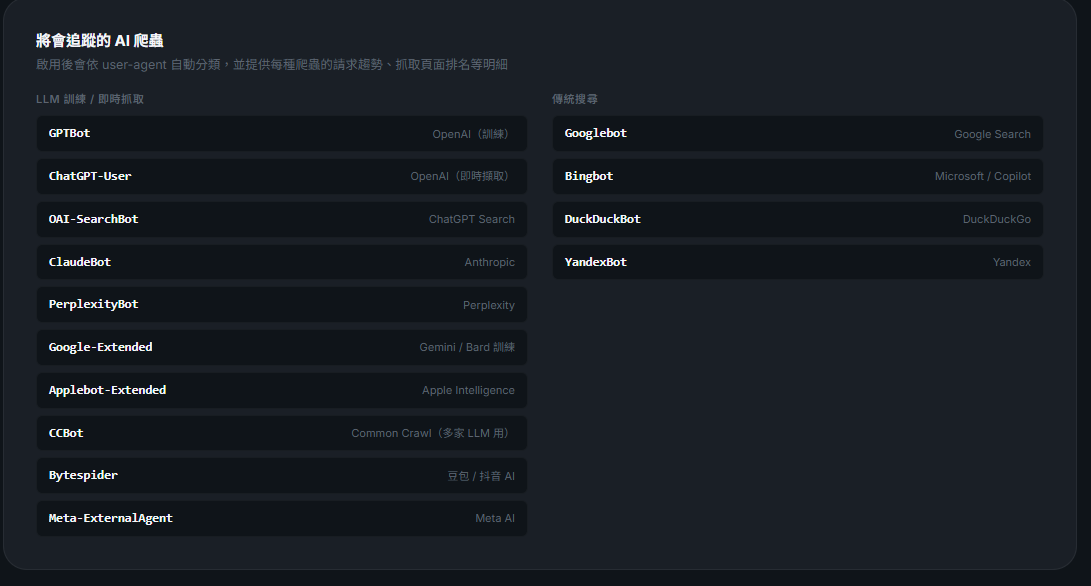
Task: Click the YandexBot crawler name
Action: pyautogui.click(x=596, y=262)
